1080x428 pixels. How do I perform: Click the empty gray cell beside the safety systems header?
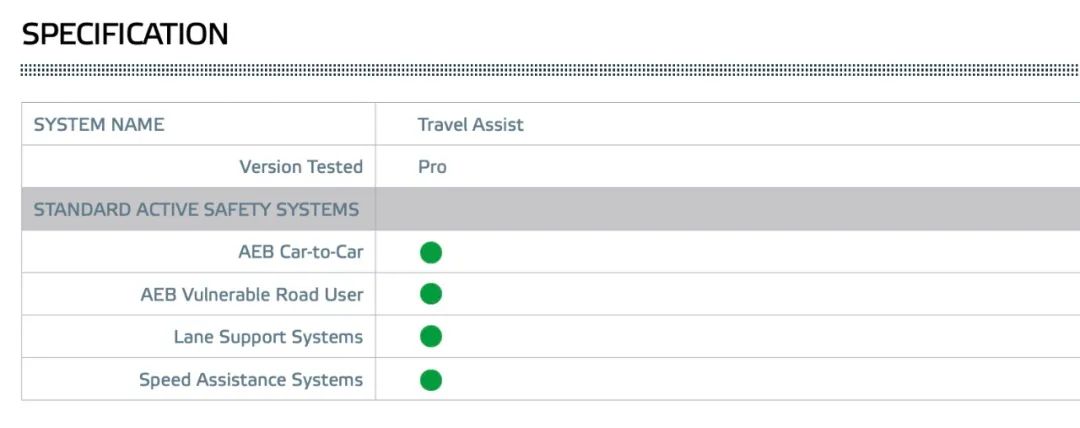727,209
